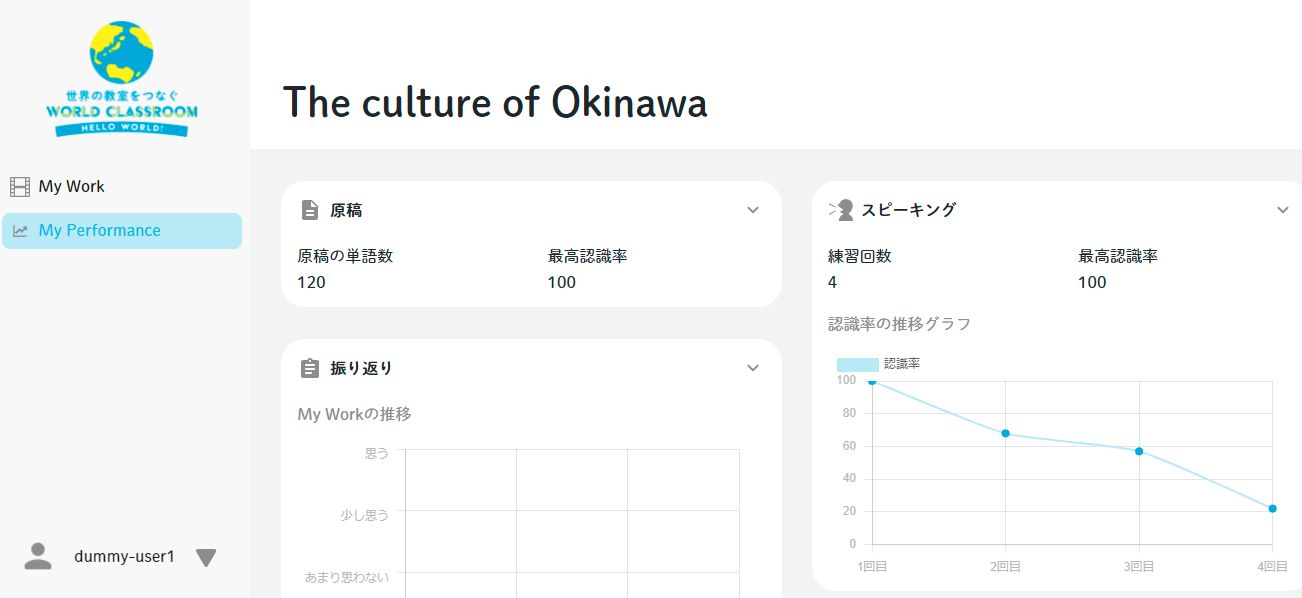Click the dummy-user1 username label
This screenshot has width=1302, height=598.
(124, 557)
